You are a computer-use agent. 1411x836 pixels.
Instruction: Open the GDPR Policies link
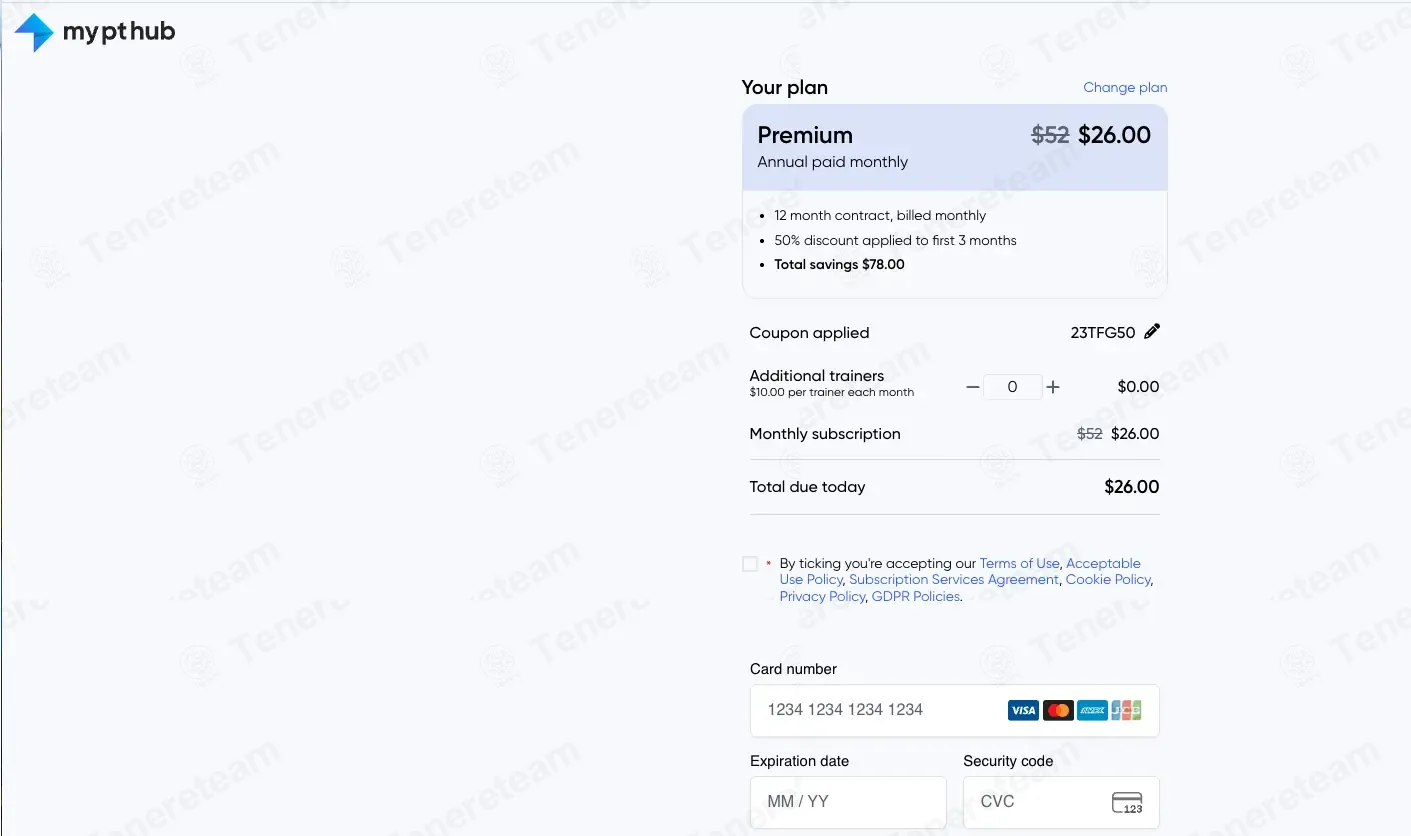(x=916, y=596)
